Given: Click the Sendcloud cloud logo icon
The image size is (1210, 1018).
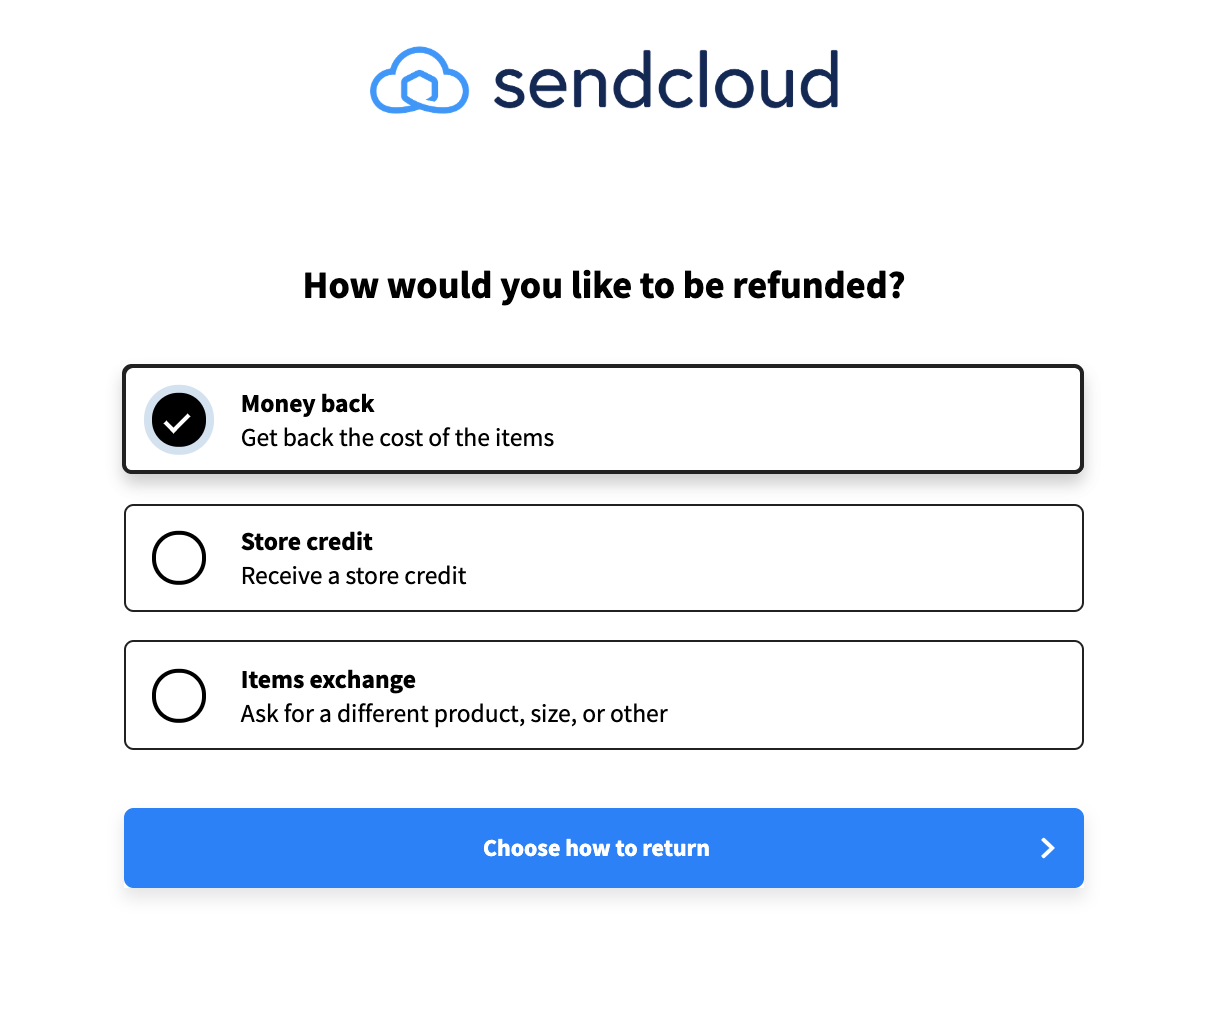Looking at the screenshot, I should (x=419, y=80).
